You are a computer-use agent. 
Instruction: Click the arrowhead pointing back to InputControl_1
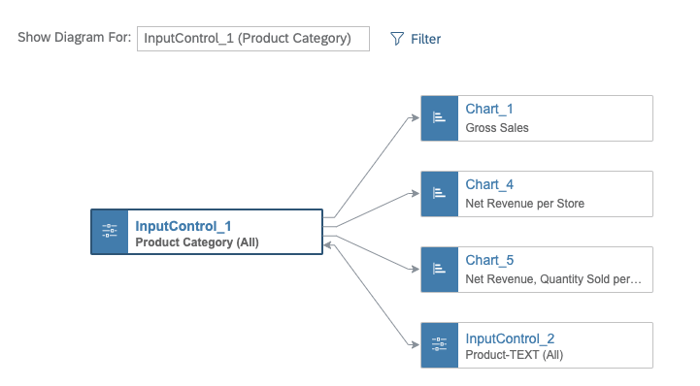pyautogui.click(x=328, y=245)
